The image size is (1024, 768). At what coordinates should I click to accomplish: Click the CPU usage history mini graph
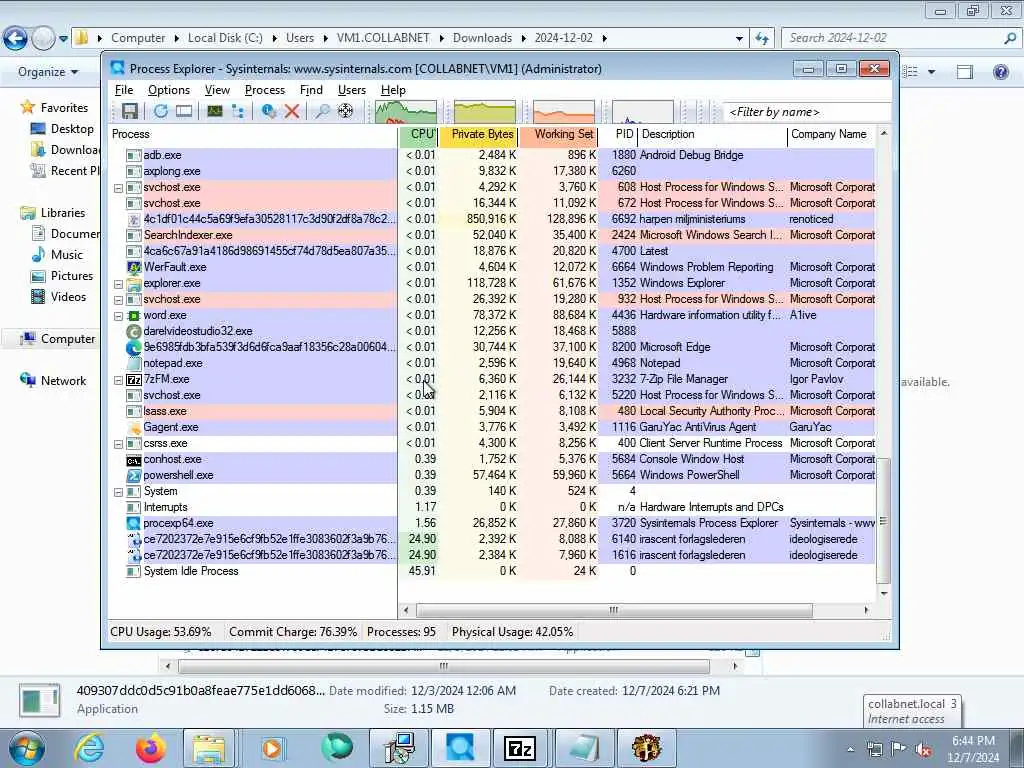(406, 112)
